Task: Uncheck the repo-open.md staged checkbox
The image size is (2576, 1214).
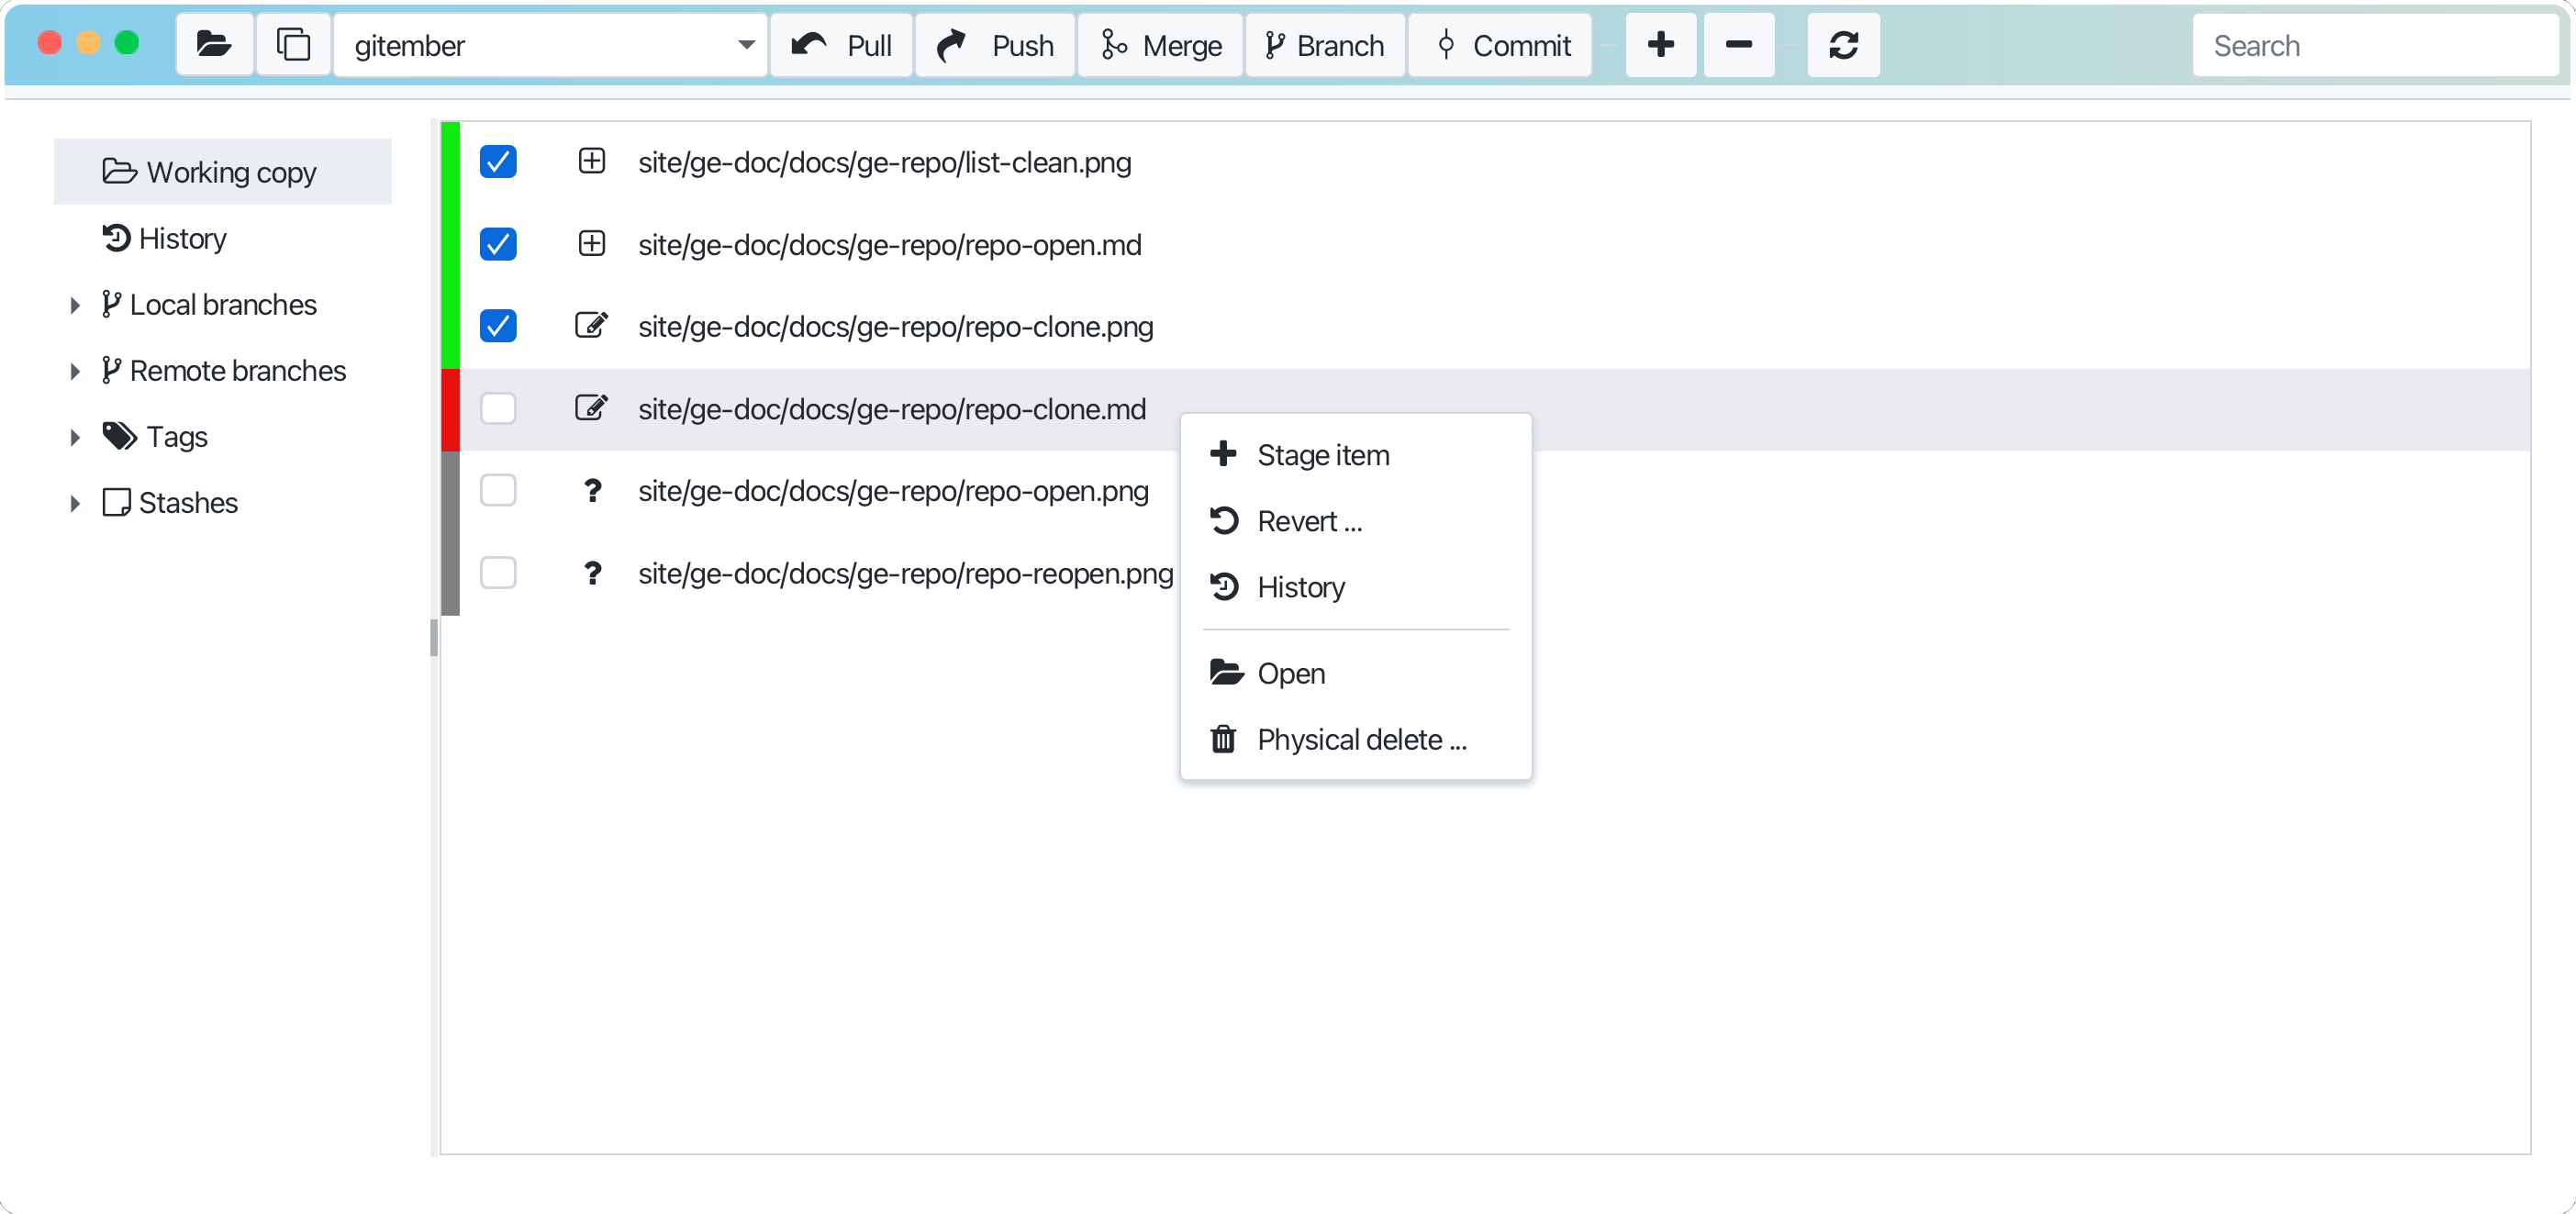Action: [x=498, y=244]
